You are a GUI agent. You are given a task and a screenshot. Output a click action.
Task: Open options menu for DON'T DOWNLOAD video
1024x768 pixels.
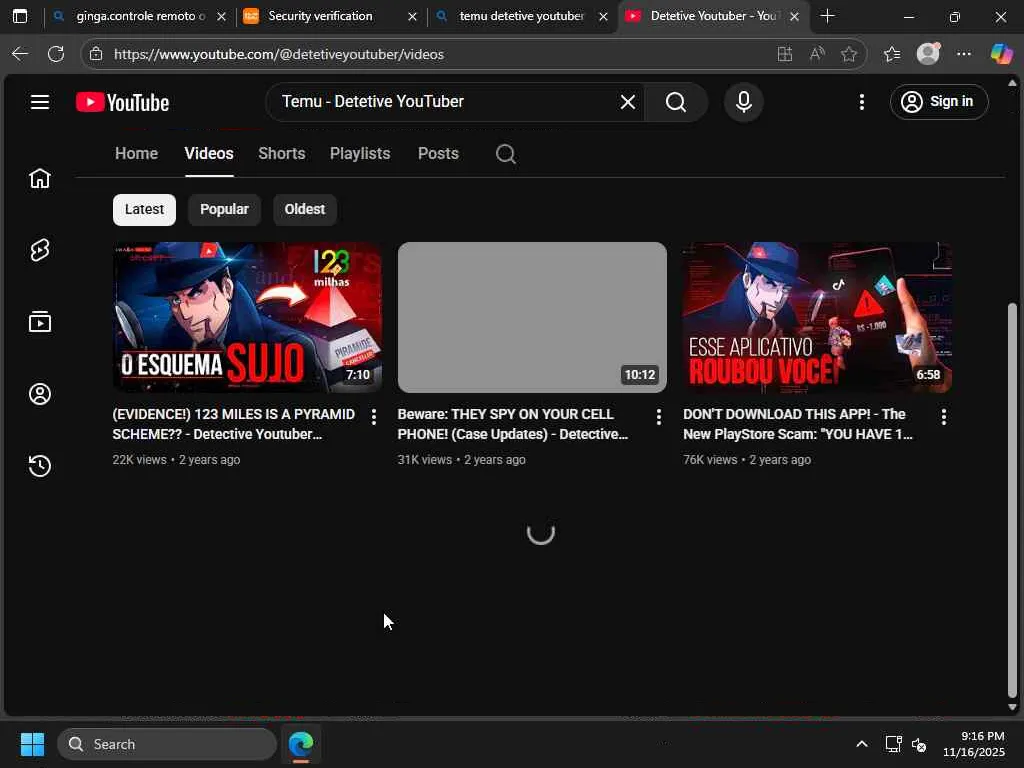point(944,417)
